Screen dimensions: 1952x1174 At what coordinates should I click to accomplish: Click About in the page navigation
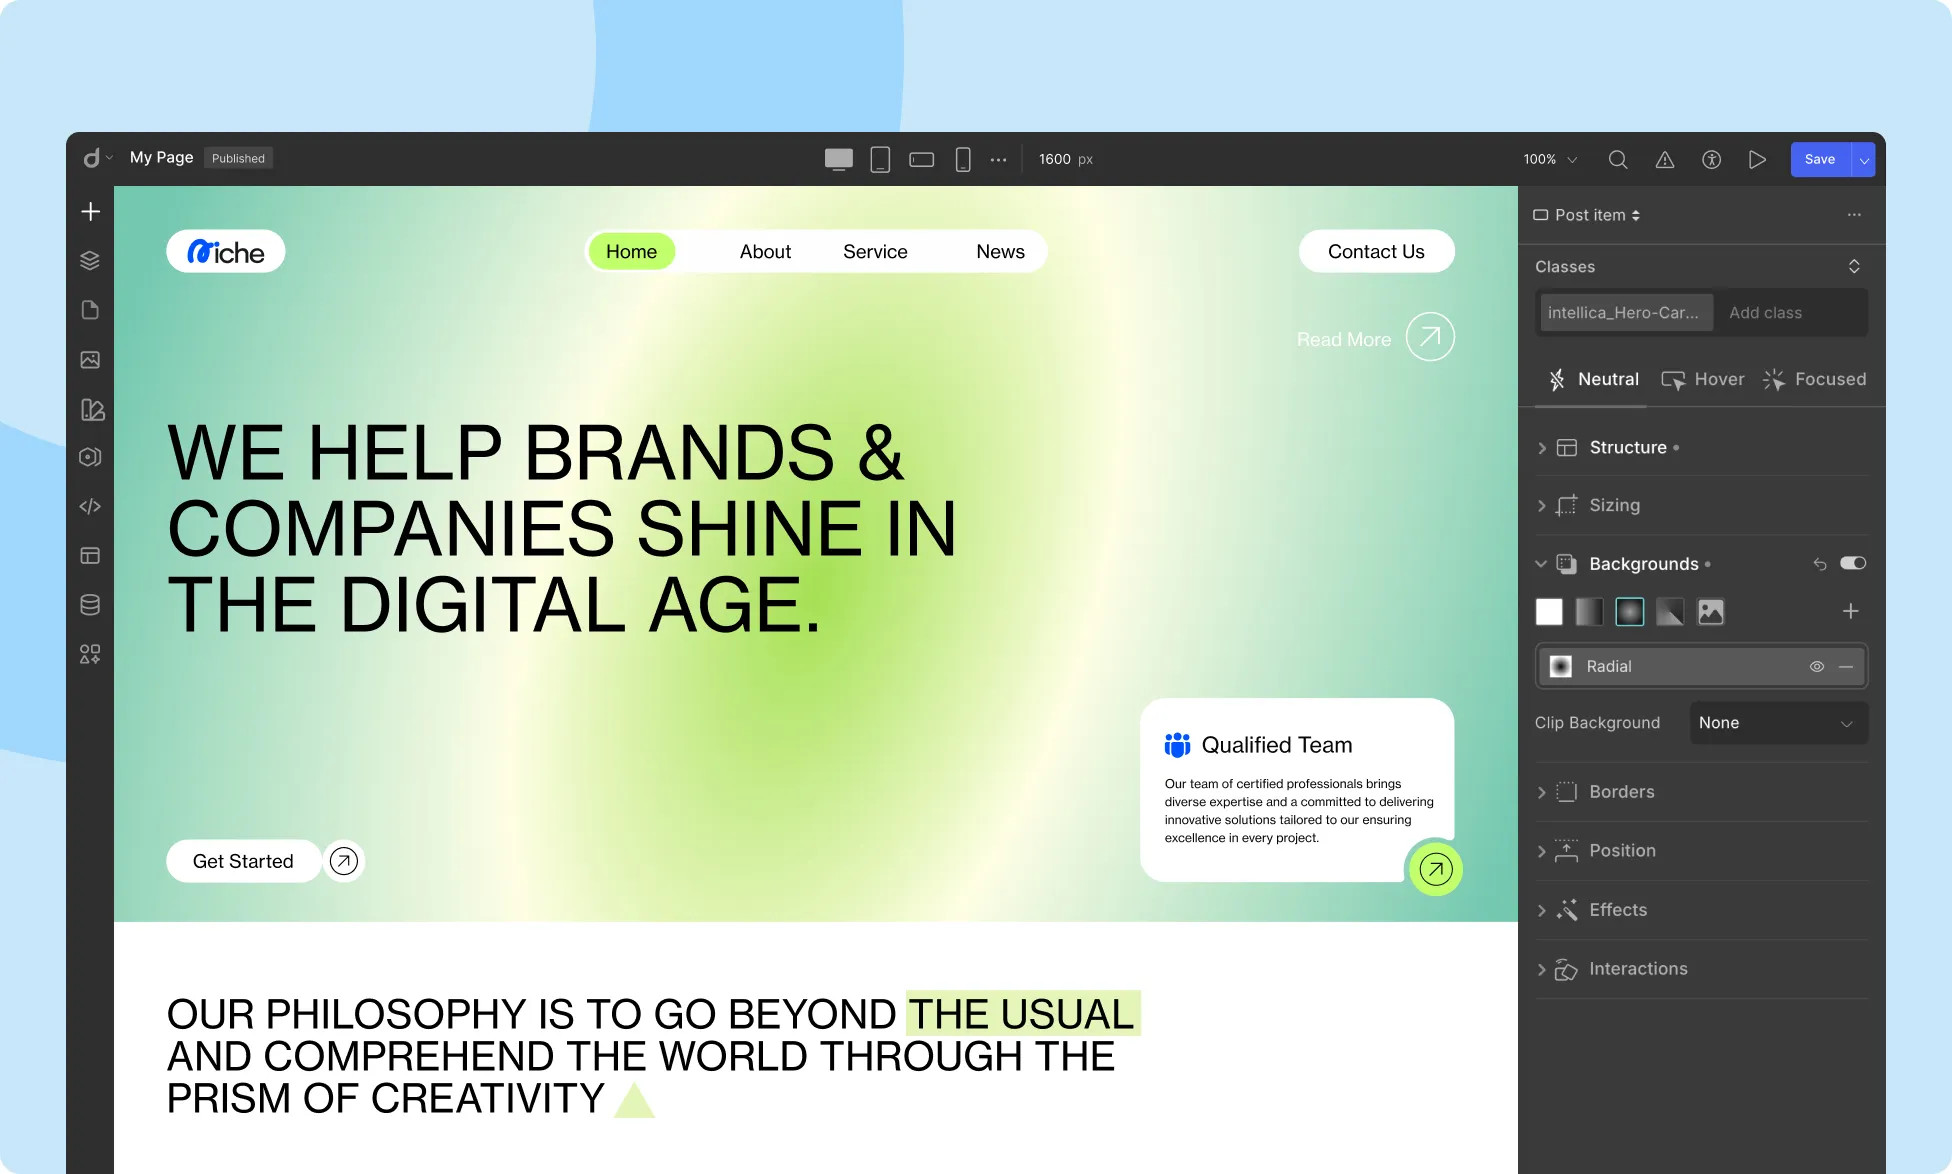[765, 252]
